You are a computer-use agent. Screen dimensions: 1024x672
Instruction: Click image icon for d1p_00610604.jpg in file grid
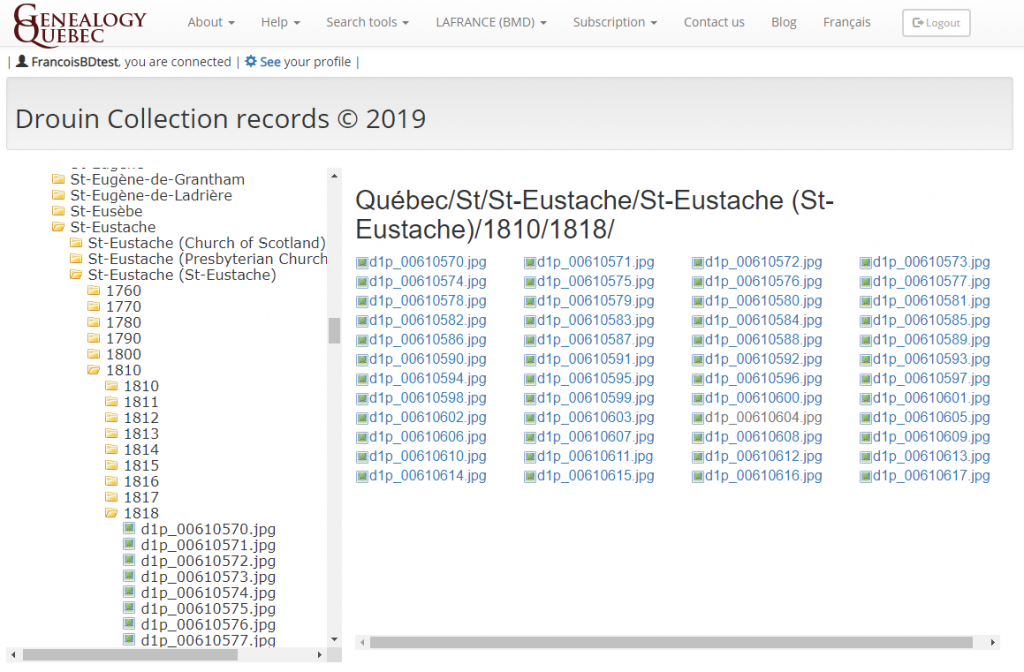pos(697,418)
